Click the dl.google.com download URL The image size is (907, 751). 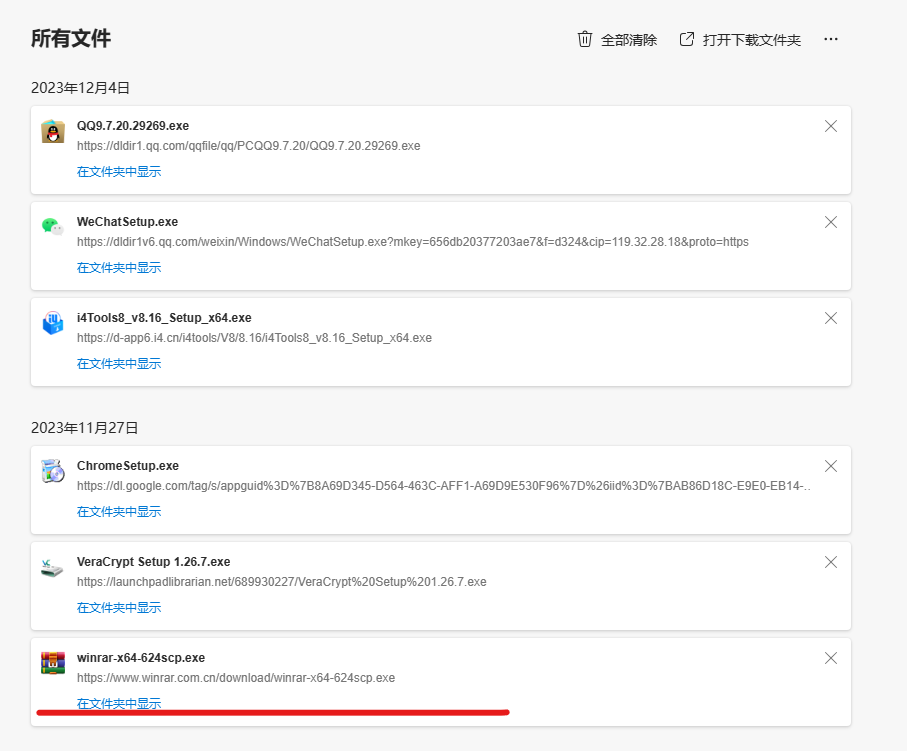coord(444,486)
